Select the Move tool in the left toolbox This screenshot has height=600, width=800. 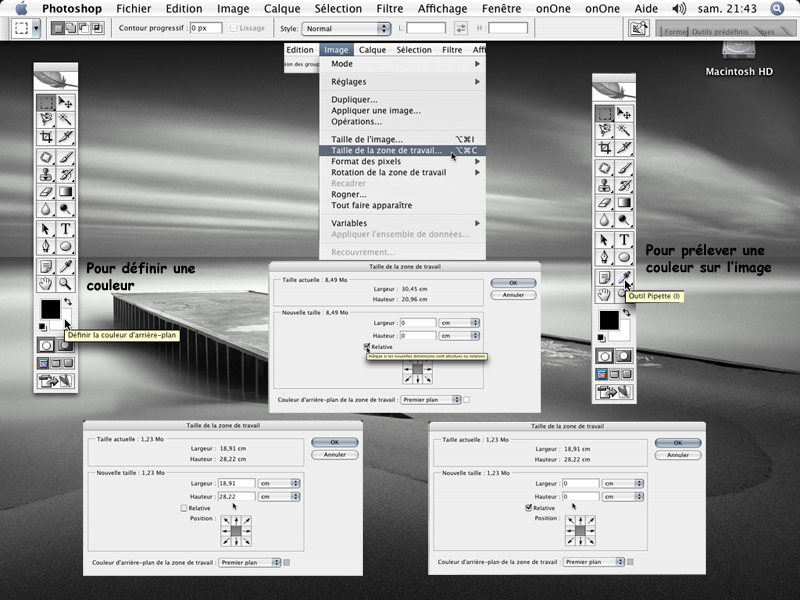[x=65, y=103]
